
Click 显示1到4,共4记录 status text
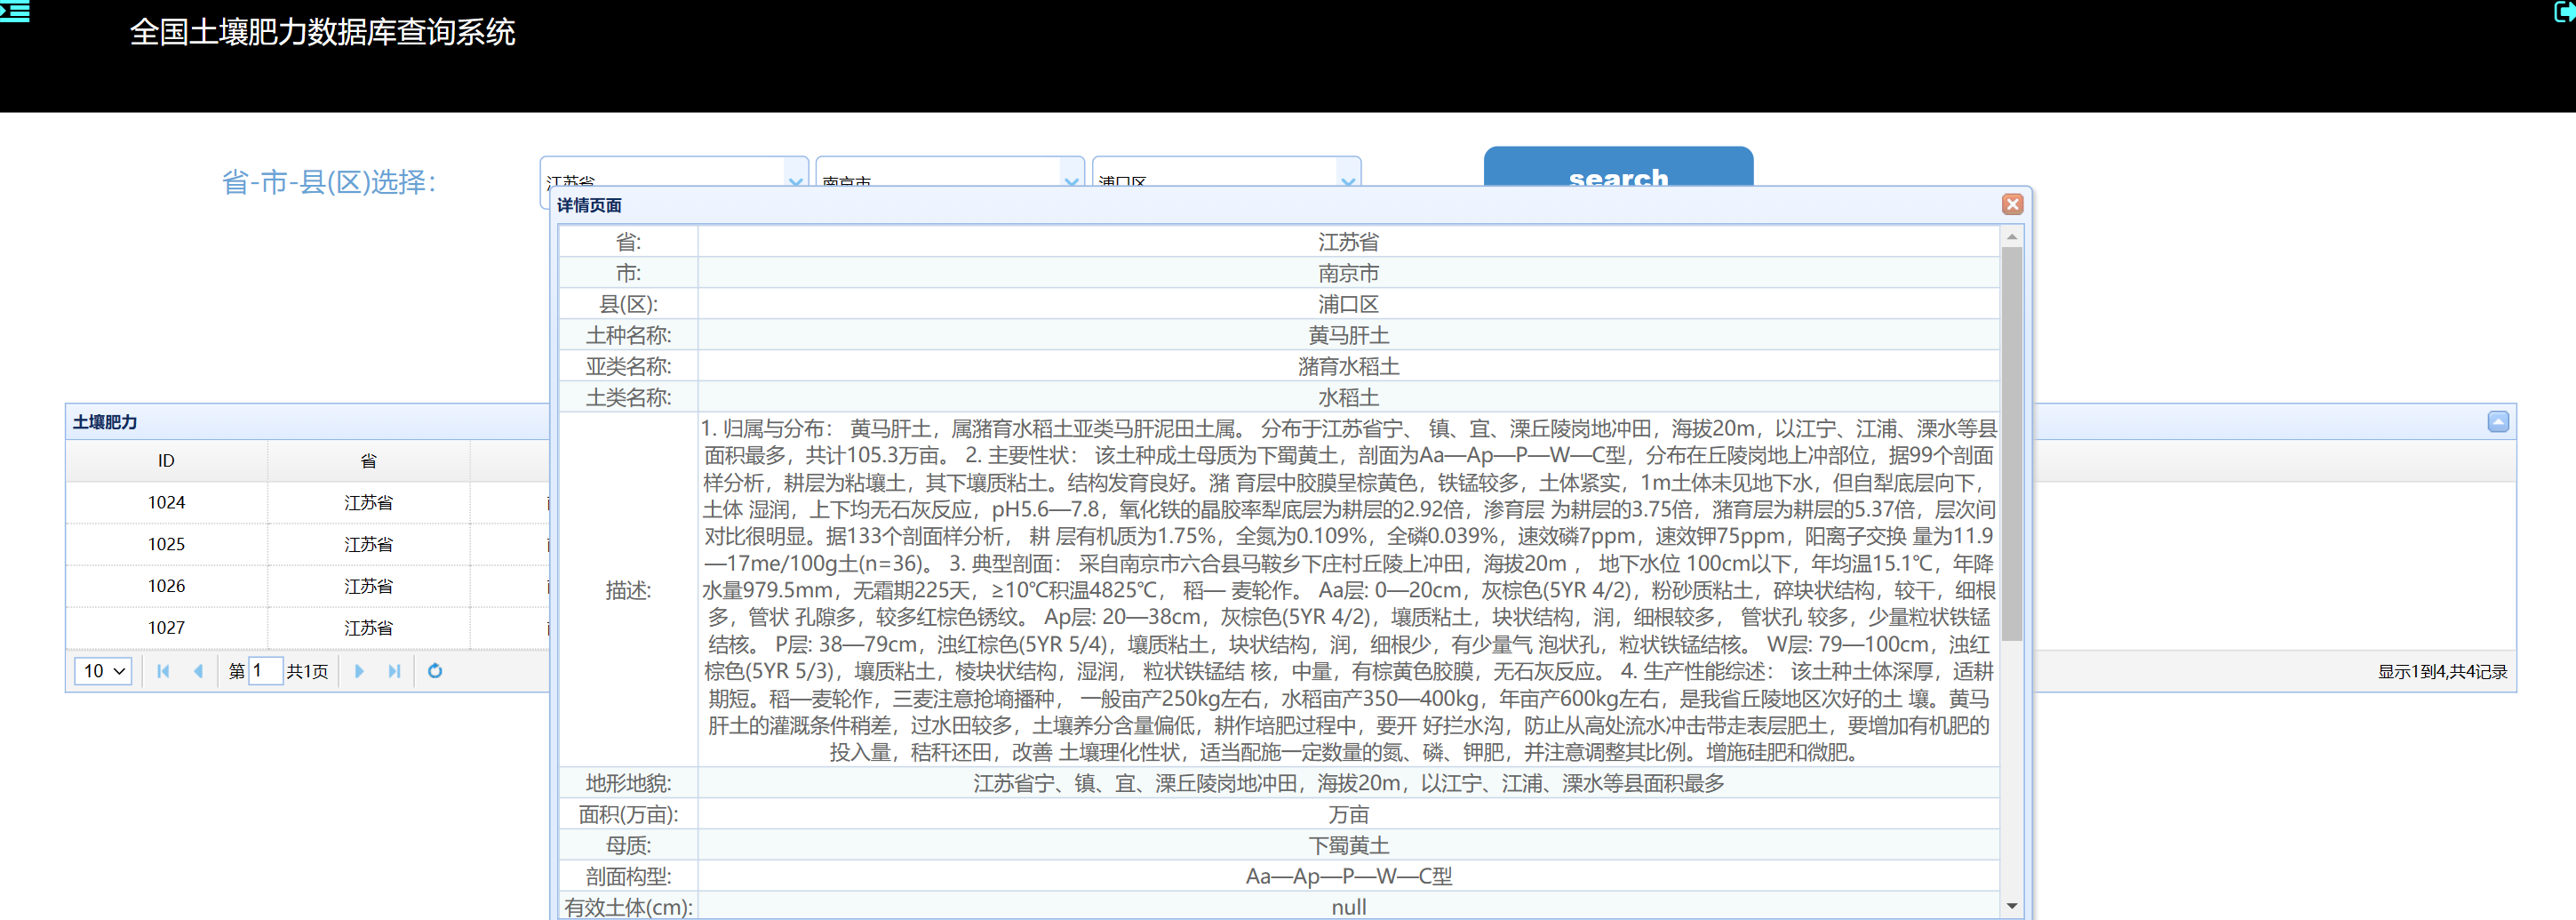coord(2442,671)
